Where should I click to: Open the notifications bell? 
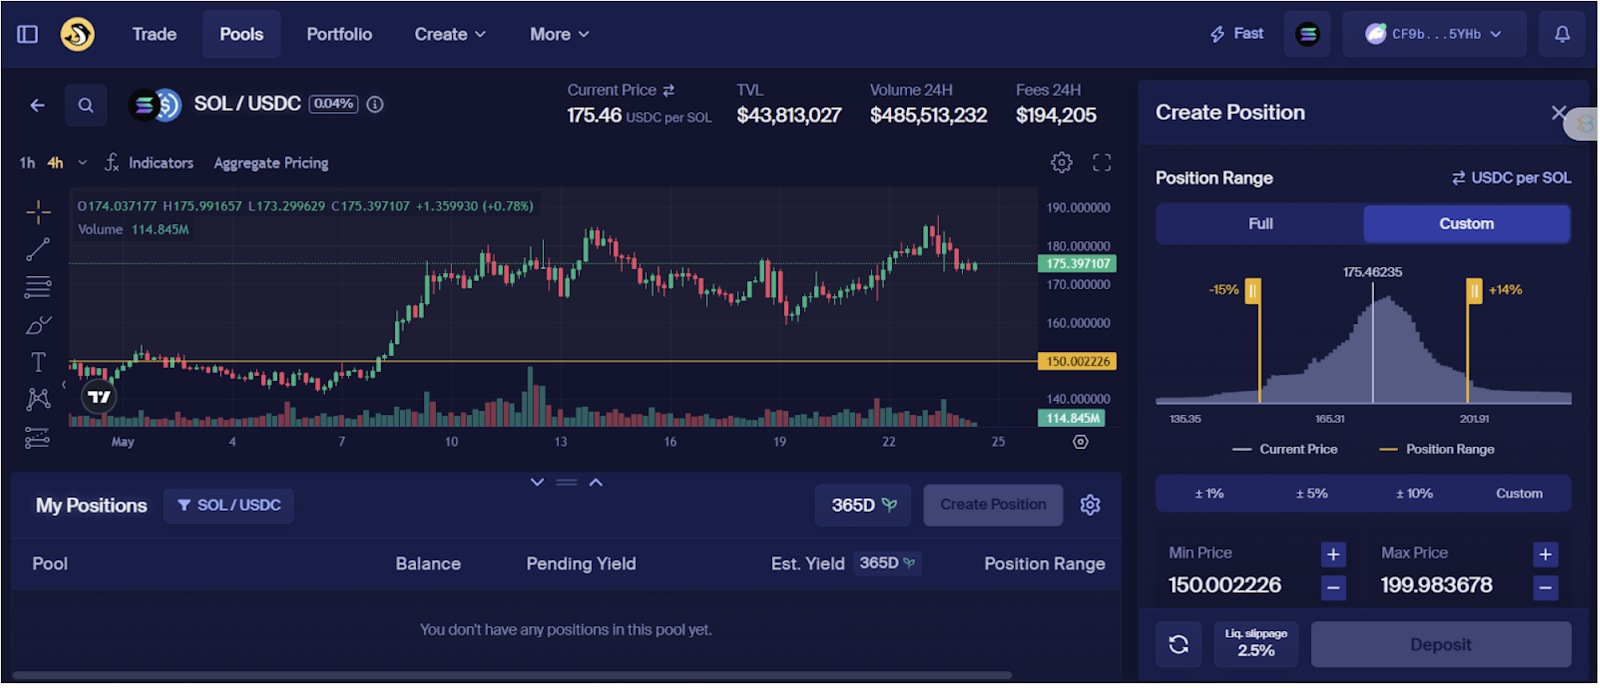[x=1561, y=34]
